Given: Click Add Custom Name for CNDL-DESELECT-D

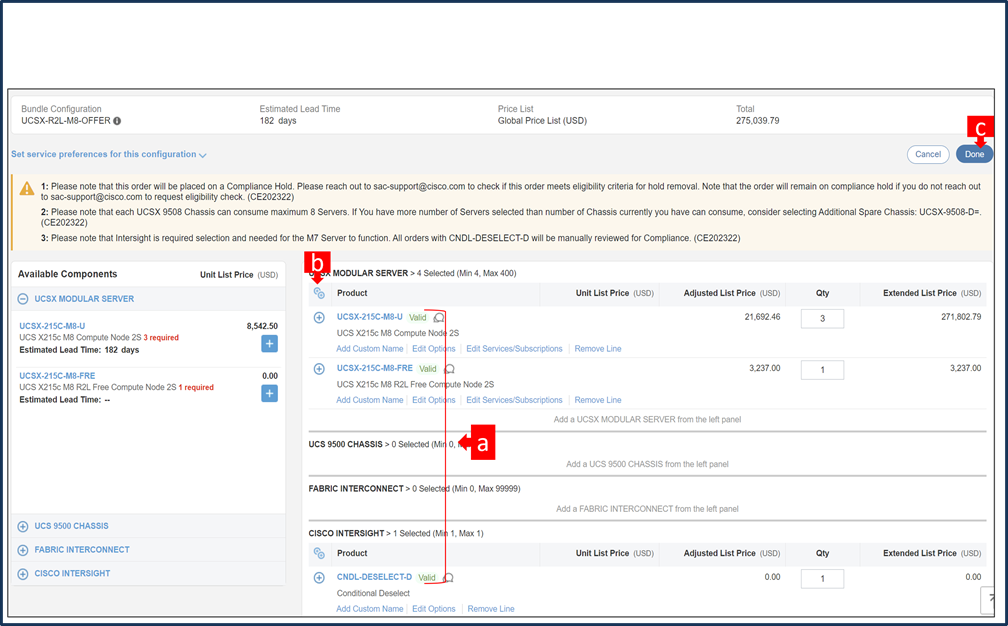Looking at the screenshot, I should click(x=370, y=609).
